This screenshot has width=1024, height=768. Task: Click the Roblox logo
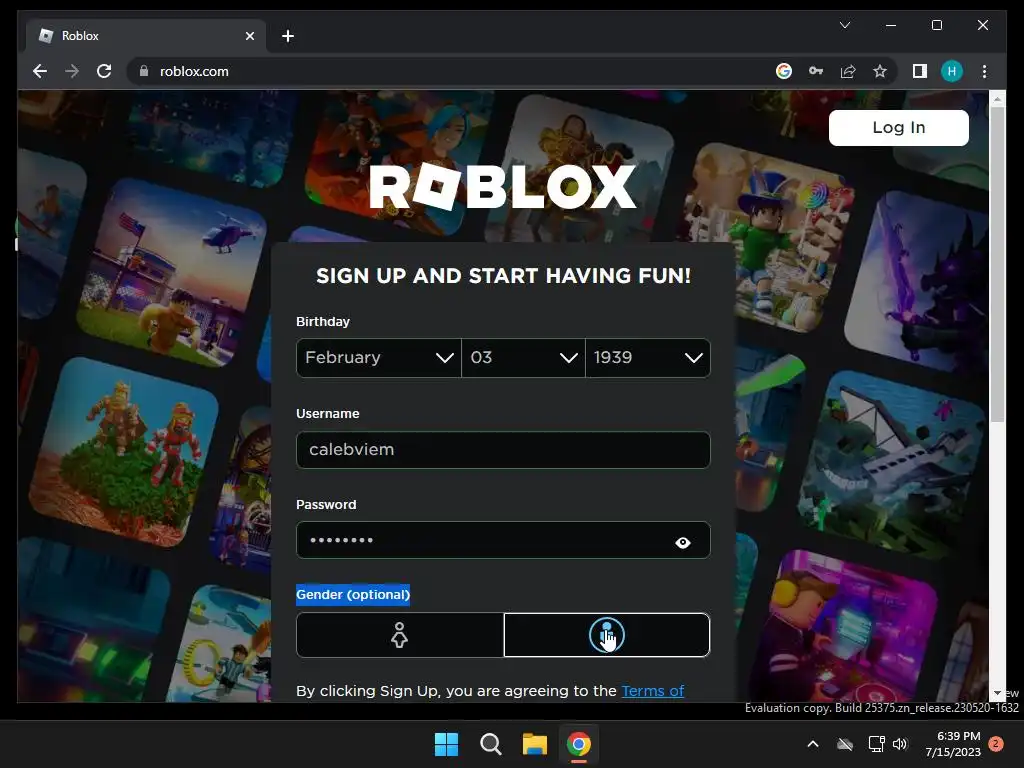click(x=502, y=187)
